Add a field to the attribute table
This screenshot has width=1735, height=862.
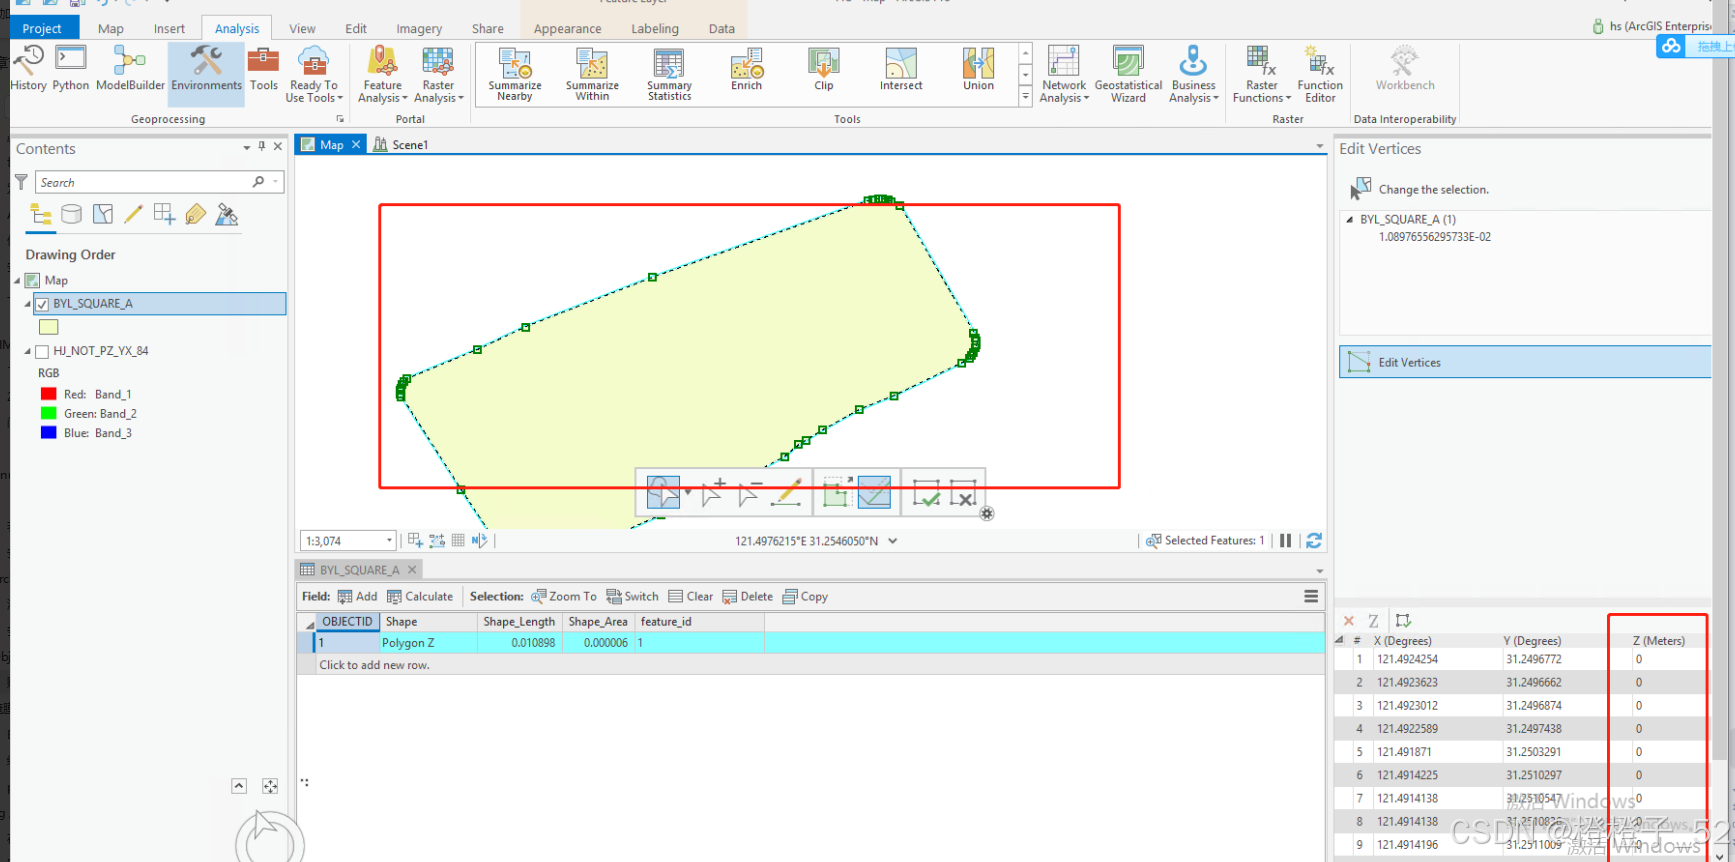tap(357, 597)
